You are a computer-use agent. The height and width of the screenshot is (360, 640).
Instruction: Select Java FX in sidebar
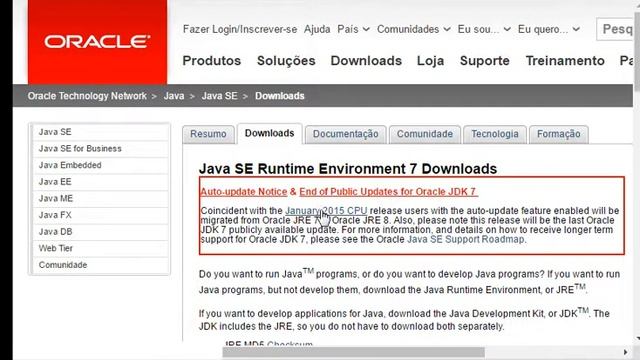tap(100, 215)
